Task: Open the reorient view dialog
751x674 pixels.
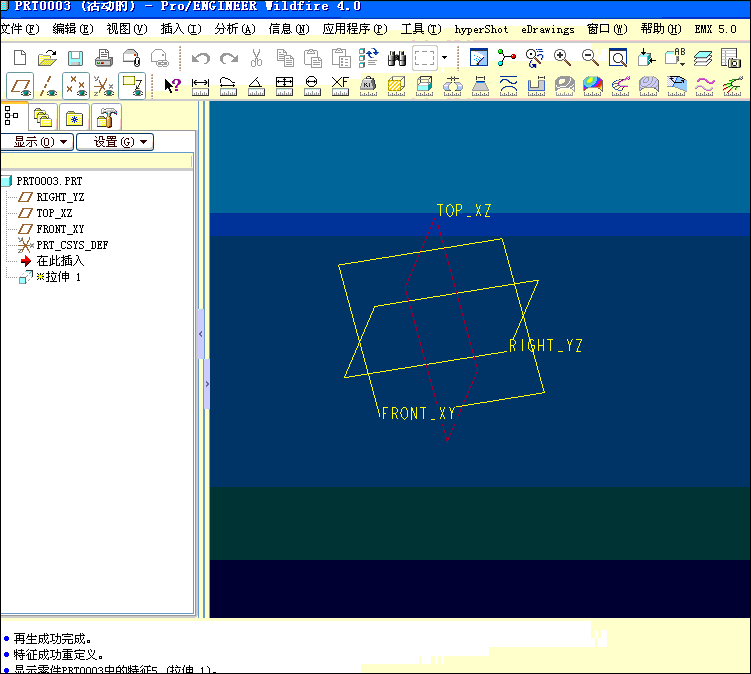Action: point(646,58)
